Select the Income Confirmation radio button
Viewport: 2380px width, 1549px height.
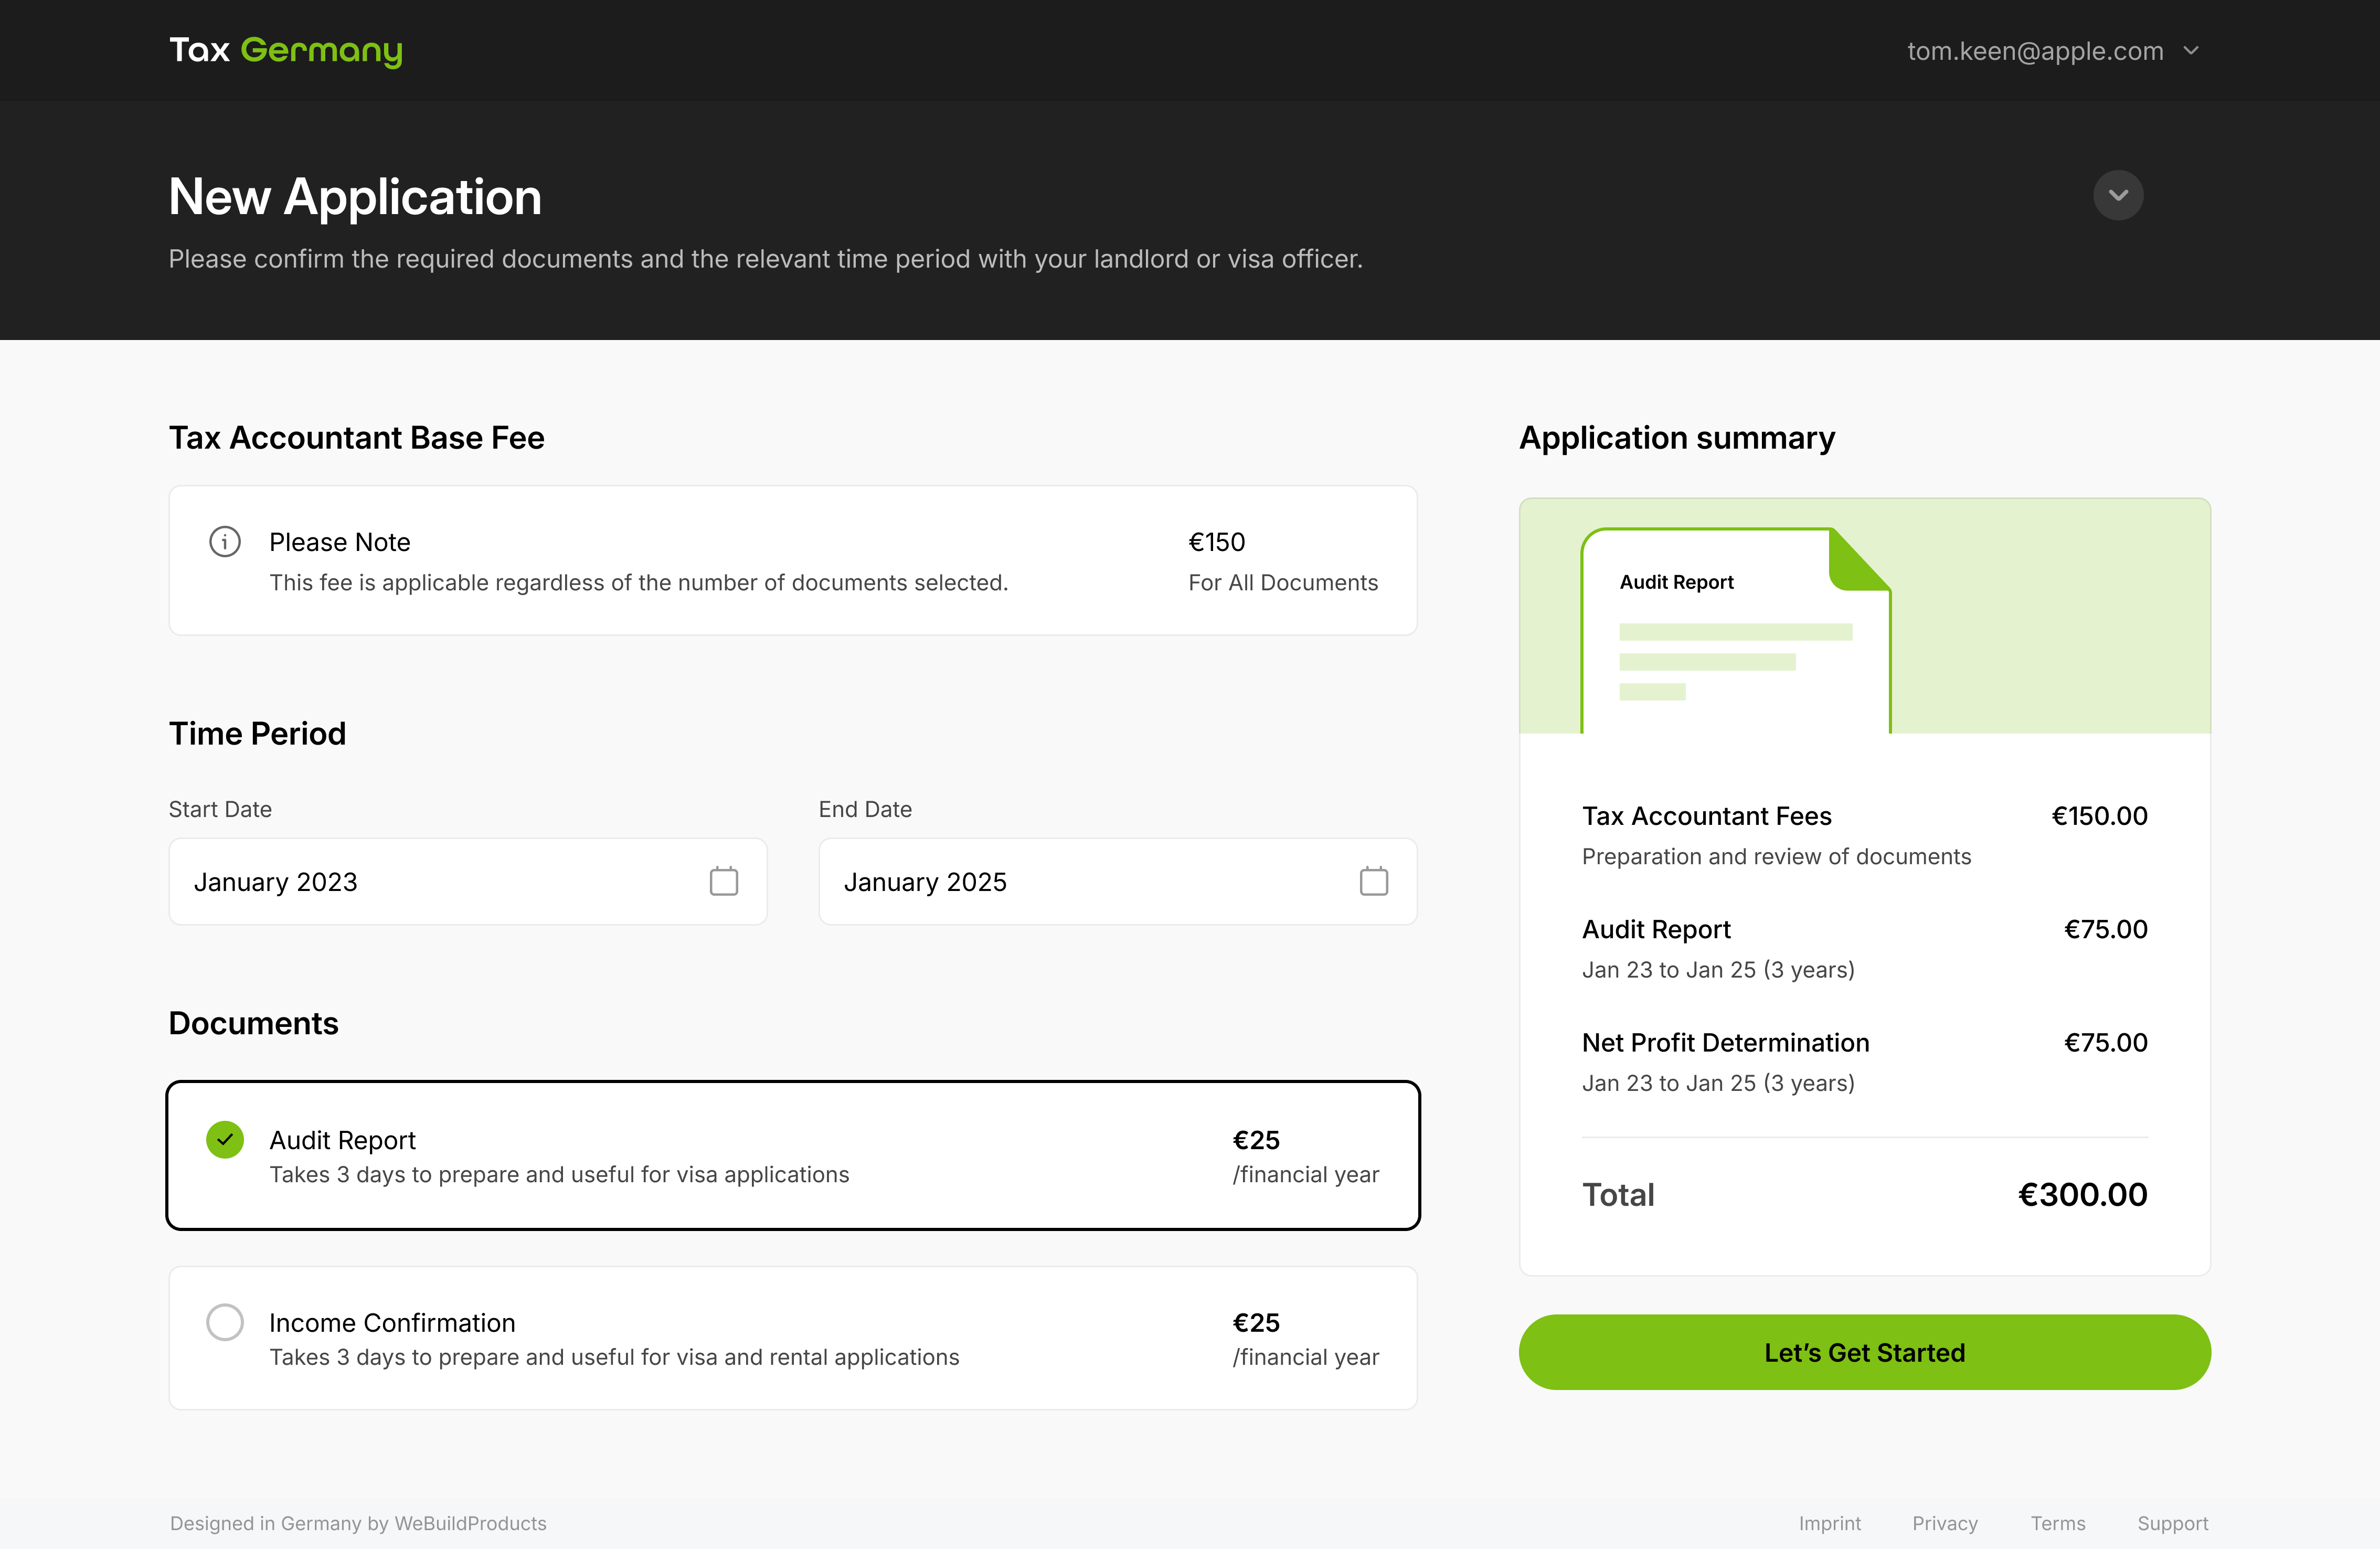tap(225, 1322)
